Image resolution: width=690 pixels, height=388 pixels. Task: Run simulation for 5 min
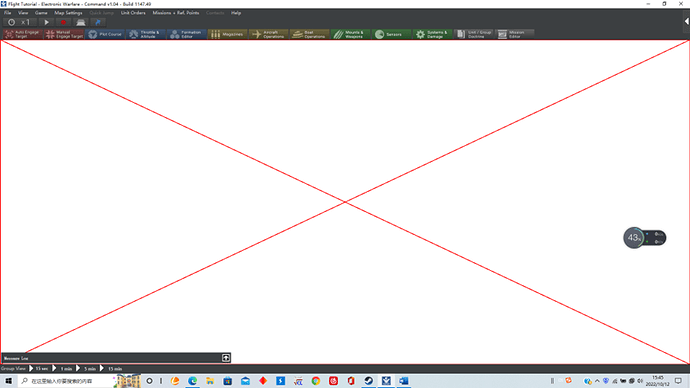click(x=86, y=368)
